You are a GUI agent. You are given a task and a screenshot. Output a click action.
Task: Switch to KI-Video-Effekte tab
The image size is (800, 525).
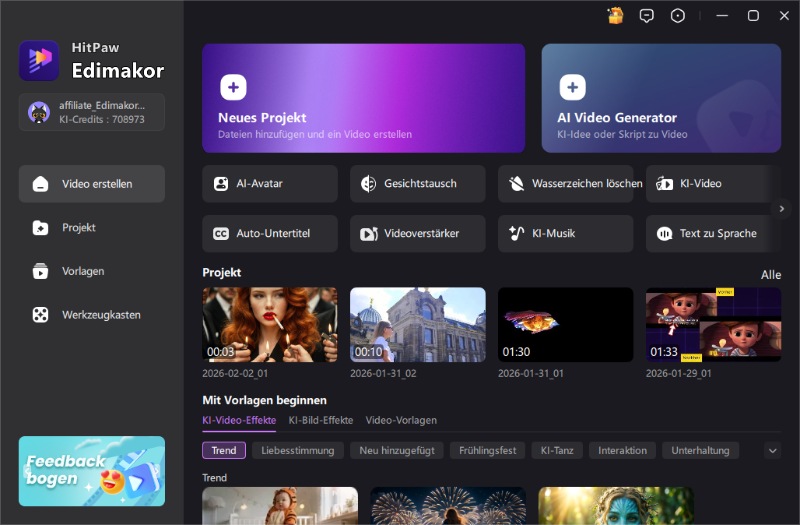[239, 420]
